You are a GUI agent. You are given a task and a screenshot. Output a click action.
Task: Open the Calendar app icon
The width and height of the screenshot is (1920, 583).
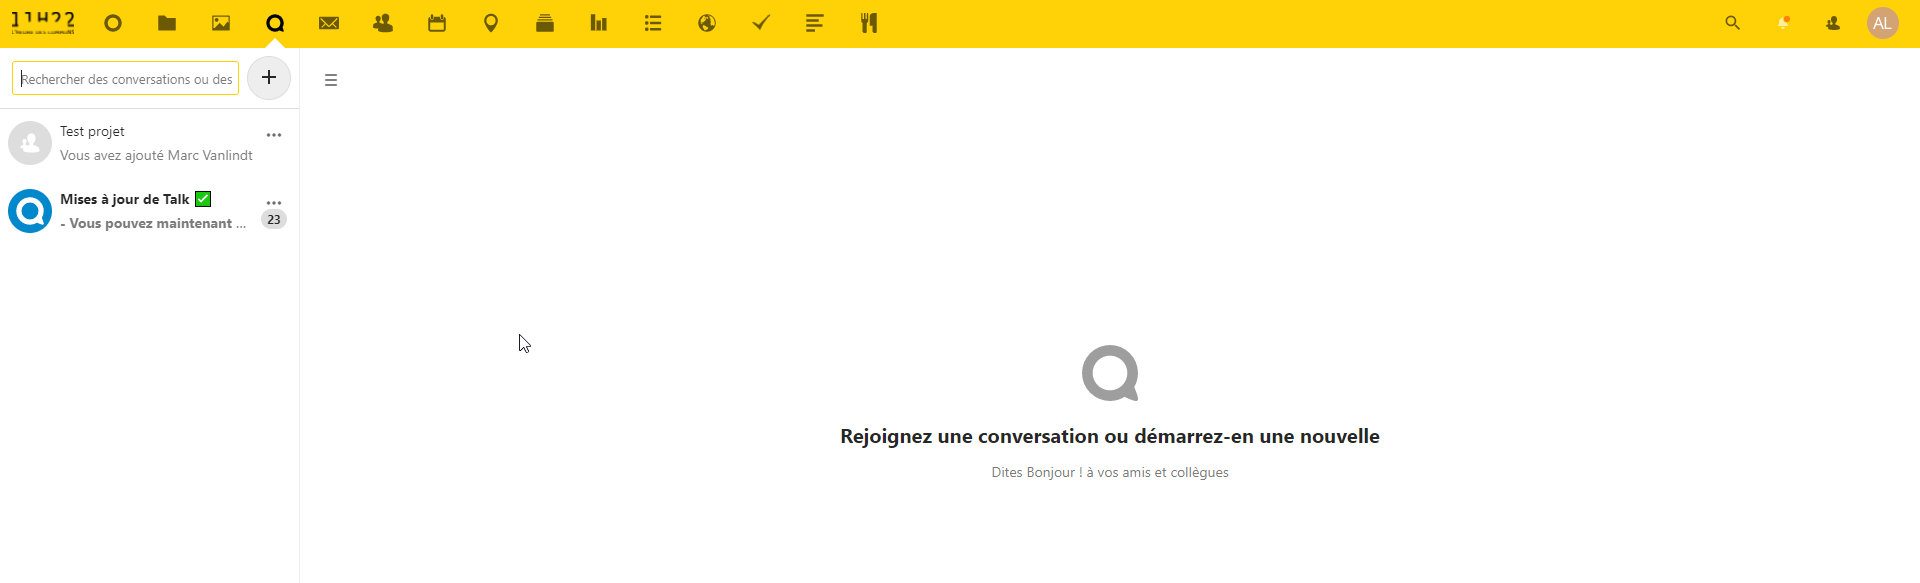[x=437, y=23]
